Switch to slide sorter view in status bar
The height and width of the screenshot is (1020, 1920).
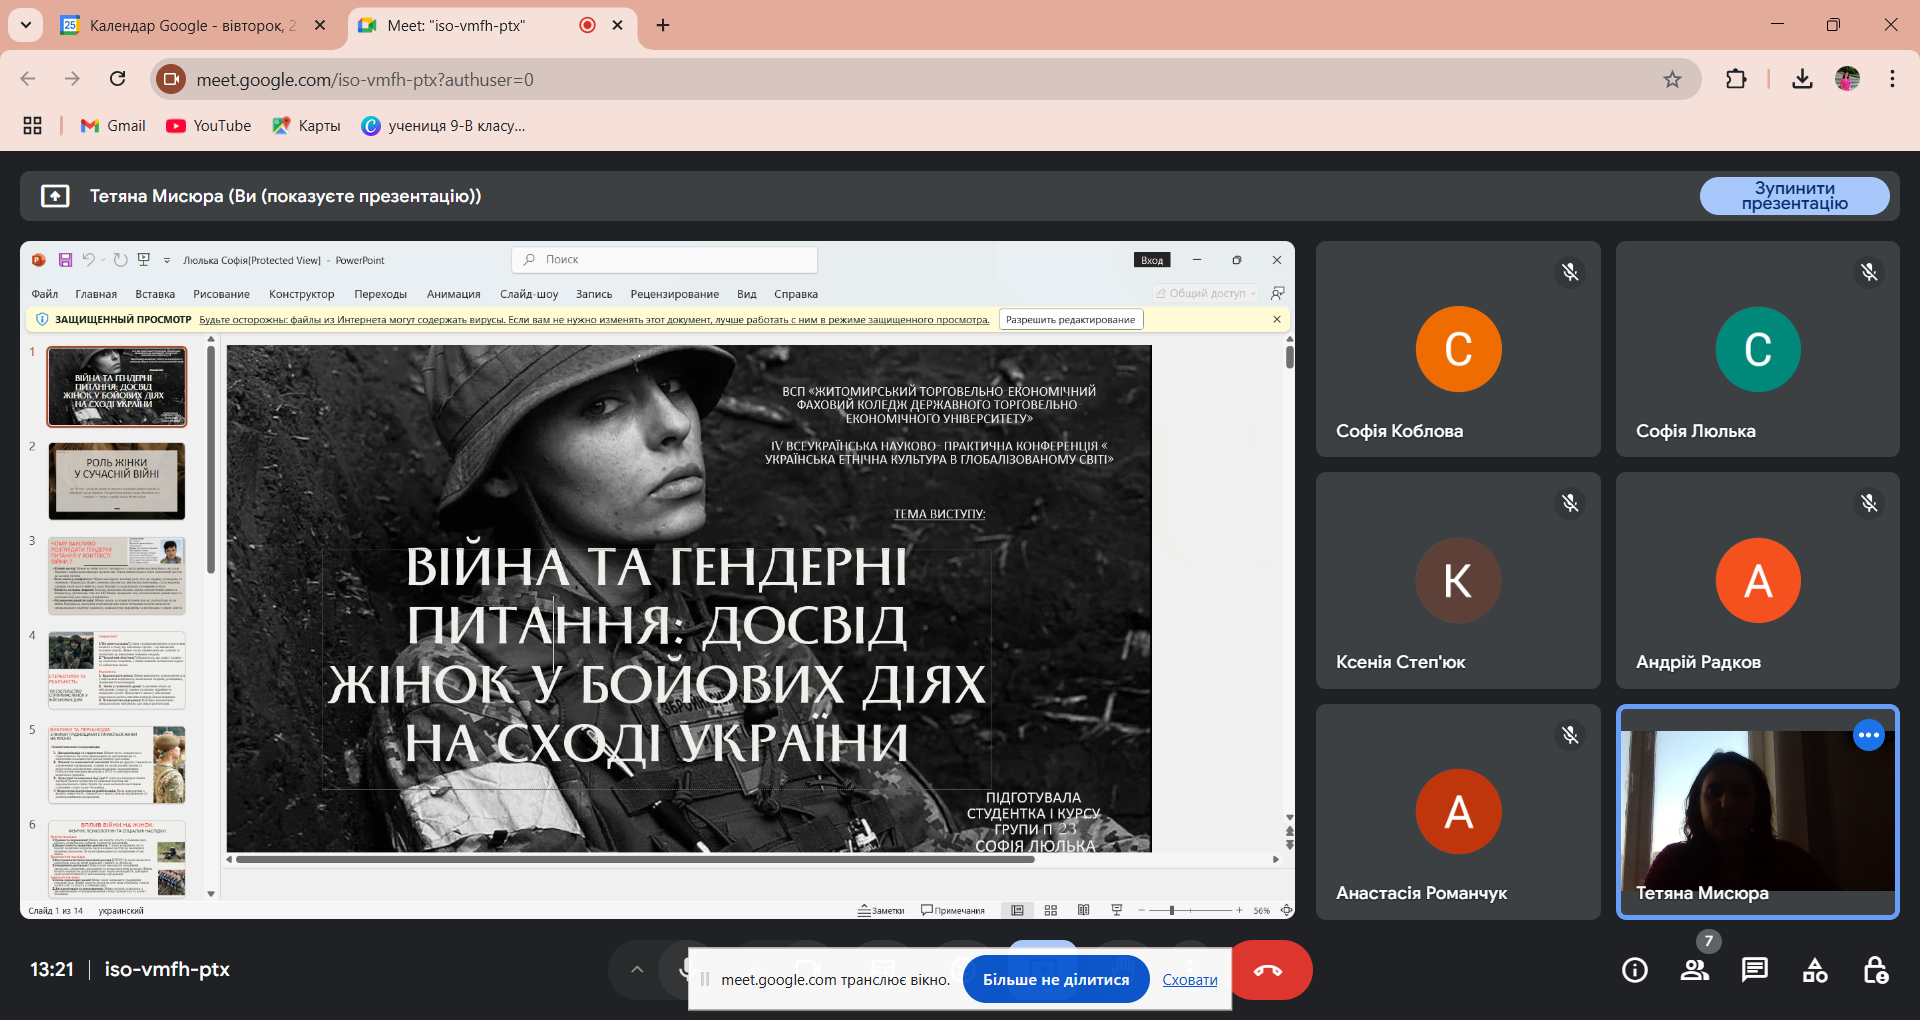1050,910
